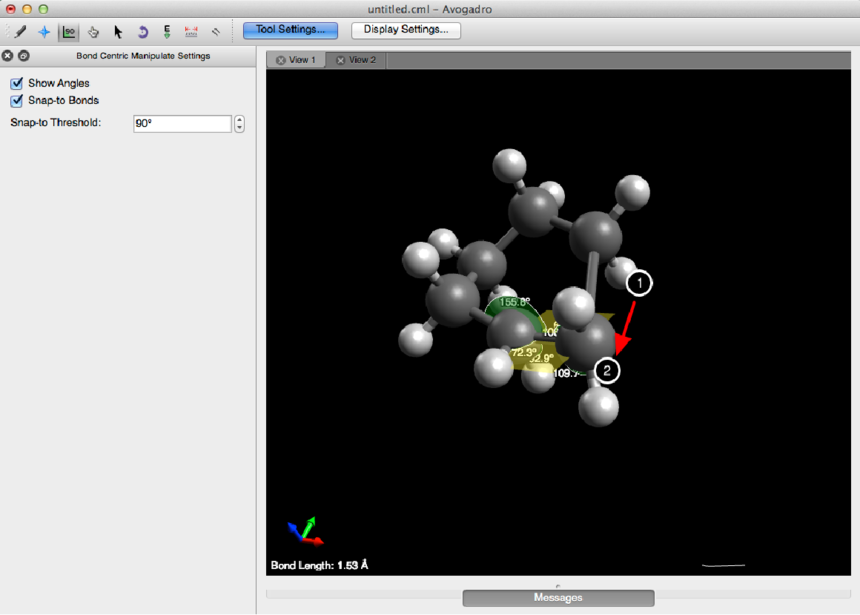Uncheck the Show Angles checkbox

click(x=17, y=83)
